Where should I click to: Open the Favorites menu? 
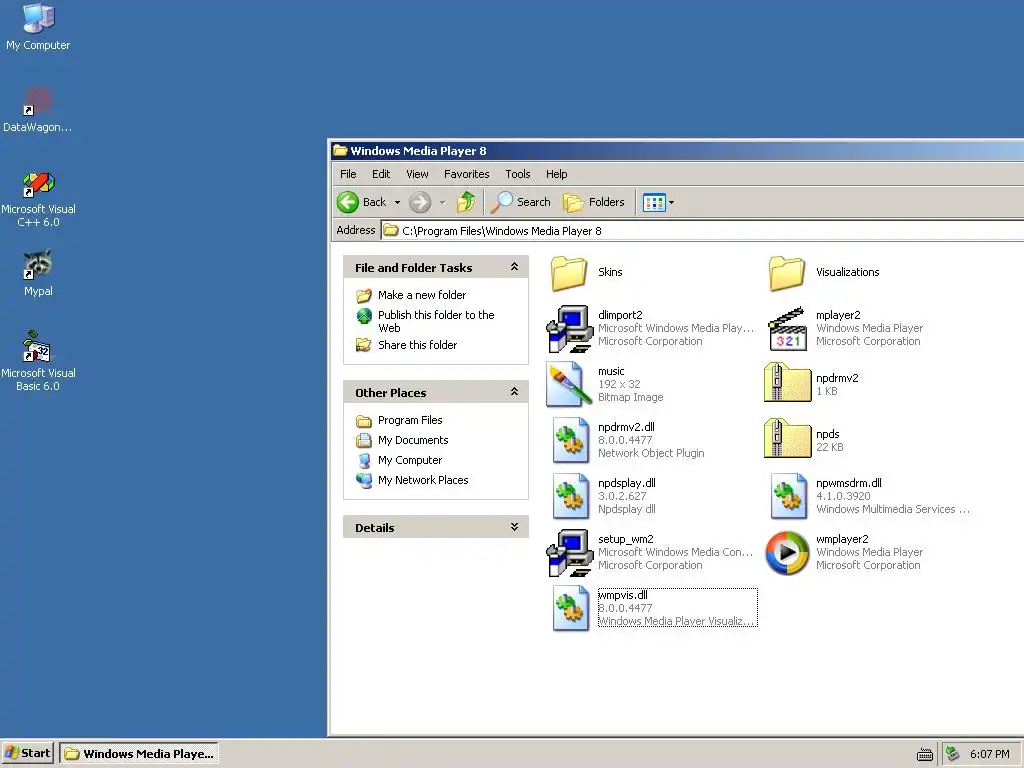click(x=466, y=174)
